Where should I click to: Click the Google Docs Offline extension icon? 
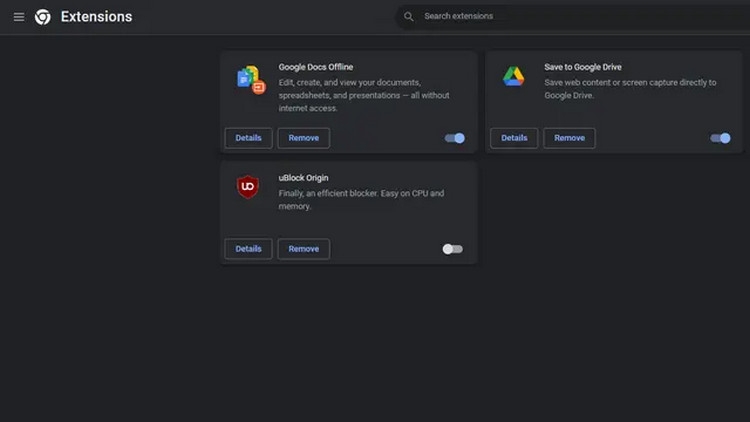(x=249, y=78)
